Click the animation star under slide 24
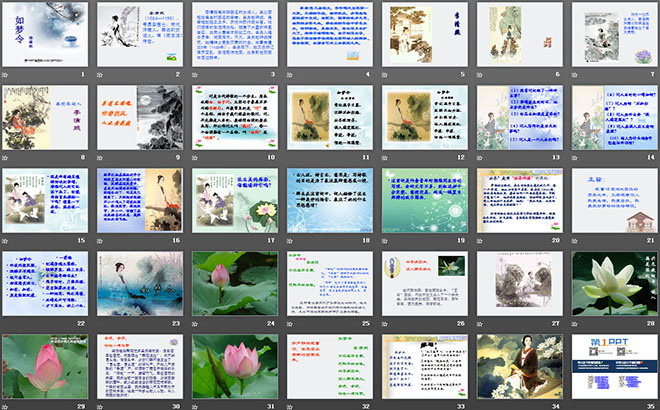This screenshot has width=660, height=410. [x=195, y=324]
